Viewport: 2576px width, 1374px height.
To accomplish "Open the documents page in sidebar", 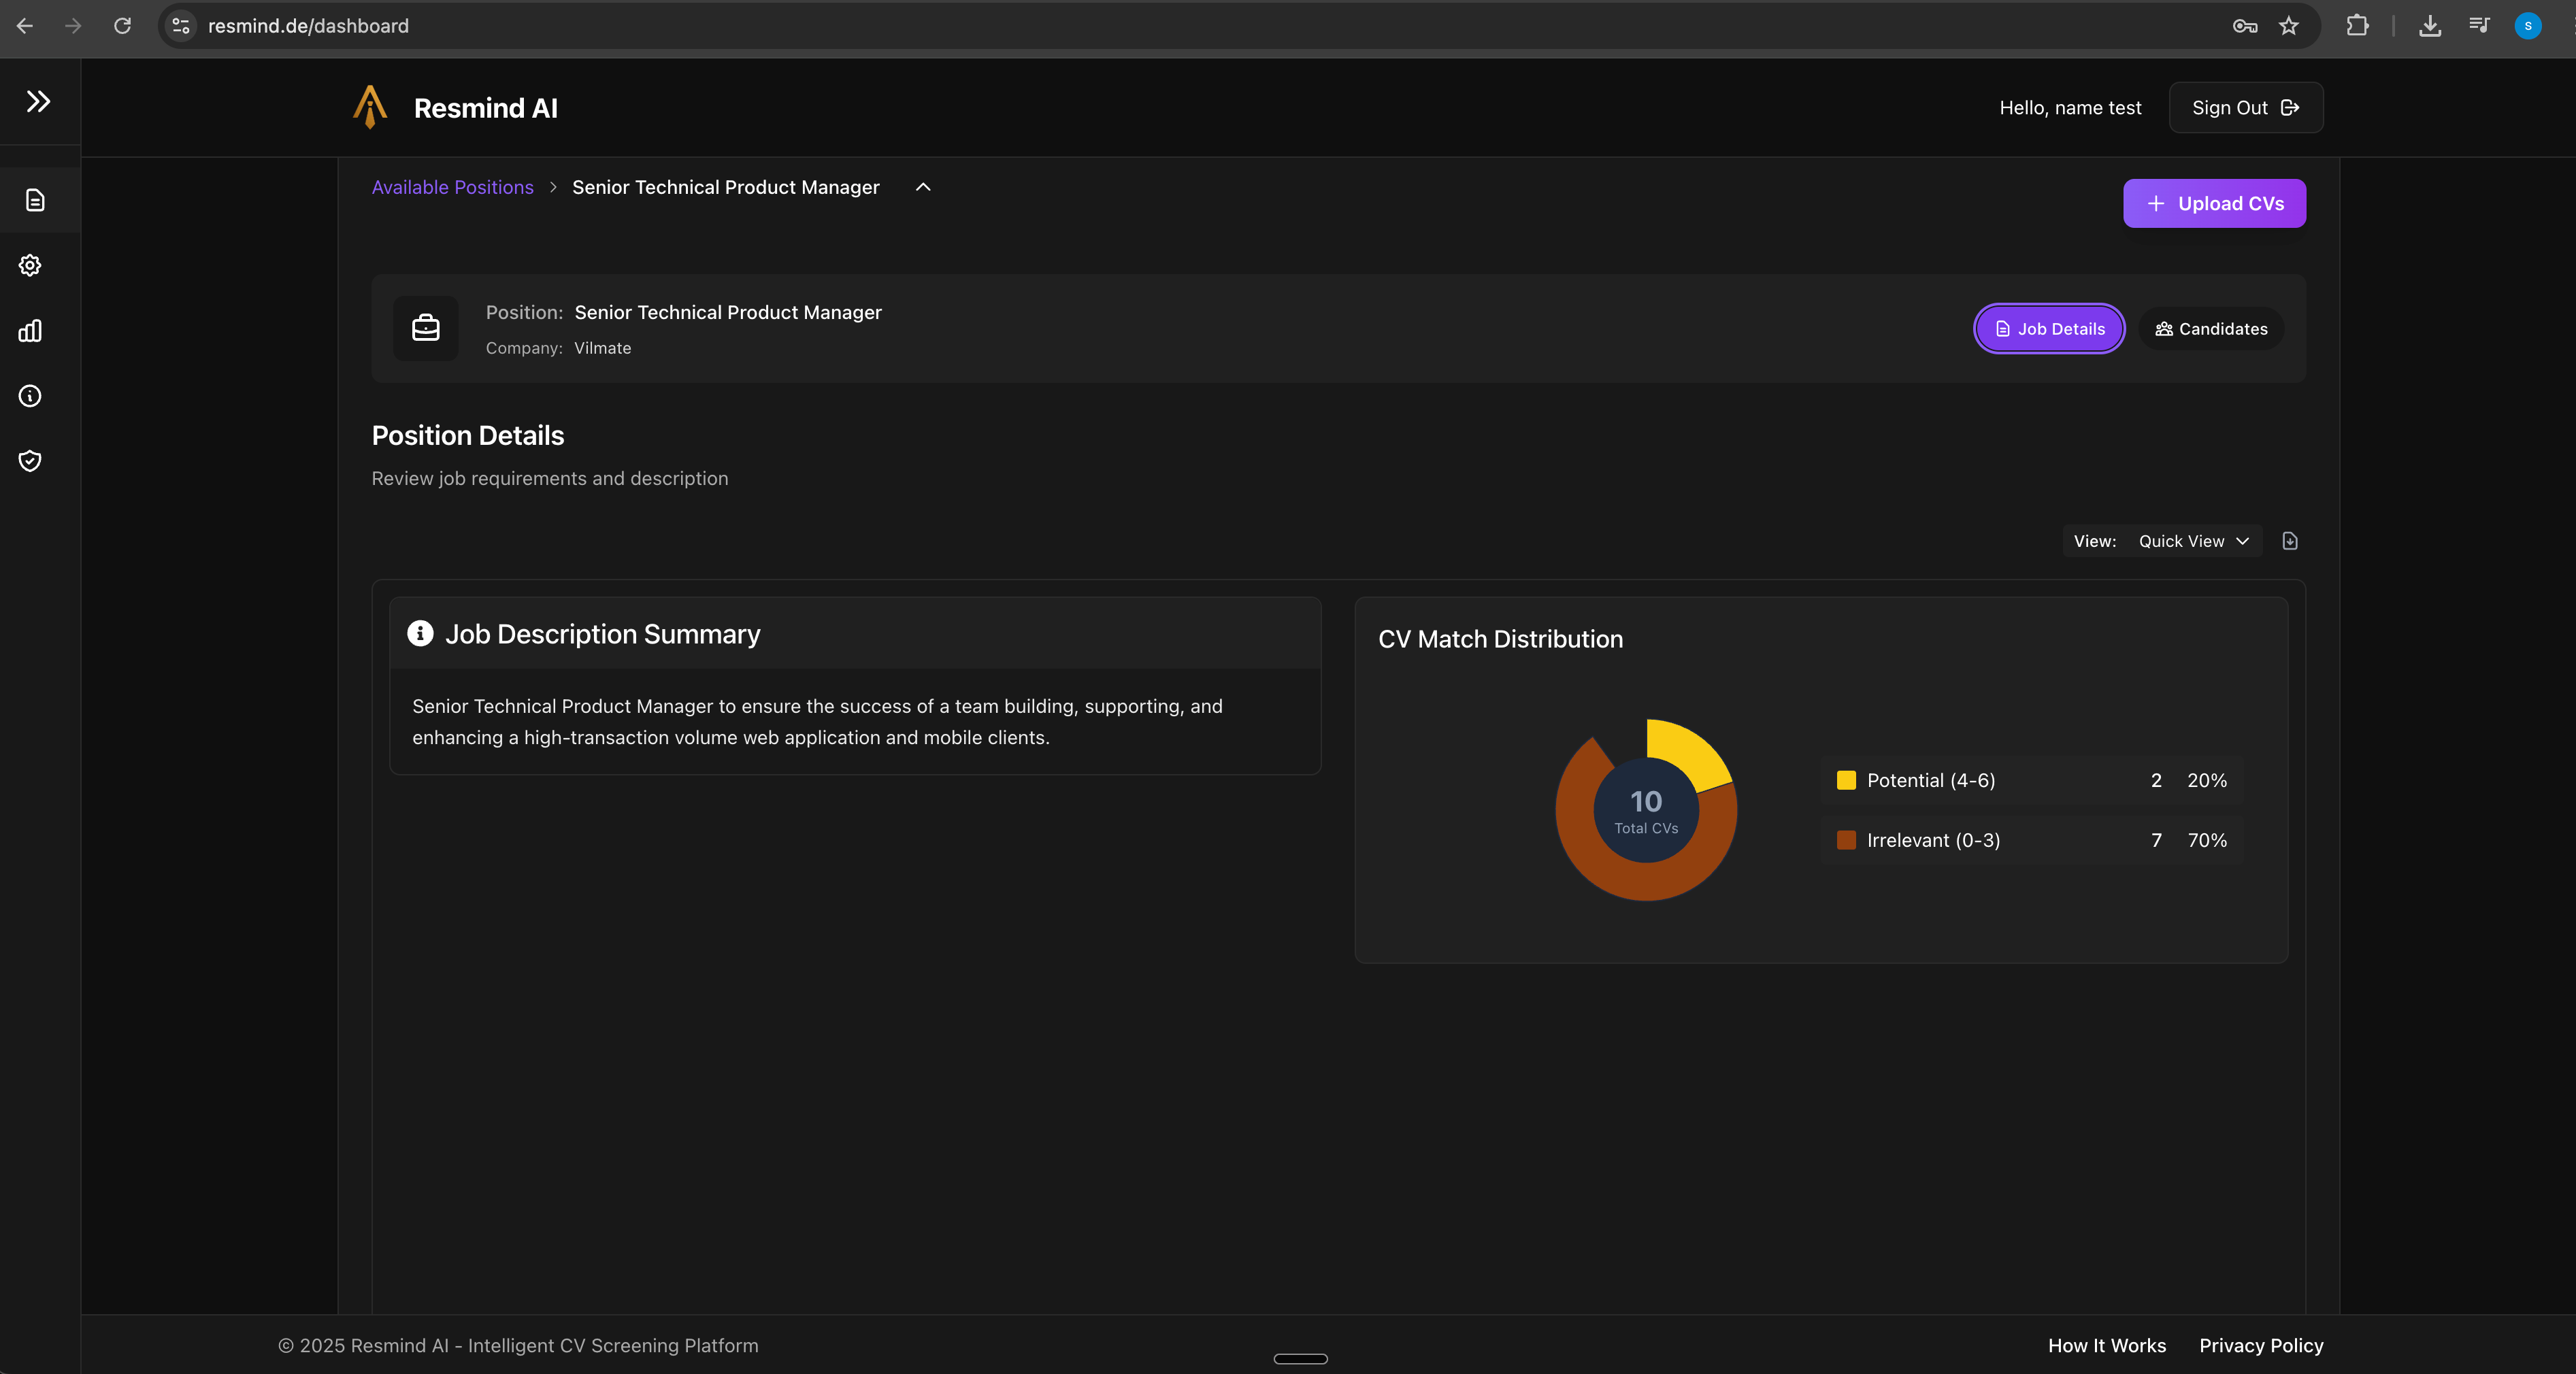I will point(35,201).
